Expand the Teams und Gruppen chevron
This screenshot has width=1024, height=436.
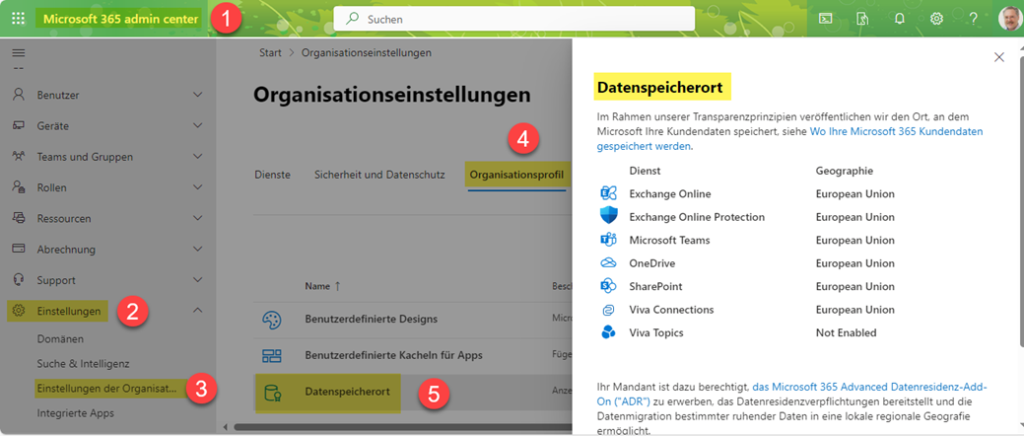(x=198, y=157)
